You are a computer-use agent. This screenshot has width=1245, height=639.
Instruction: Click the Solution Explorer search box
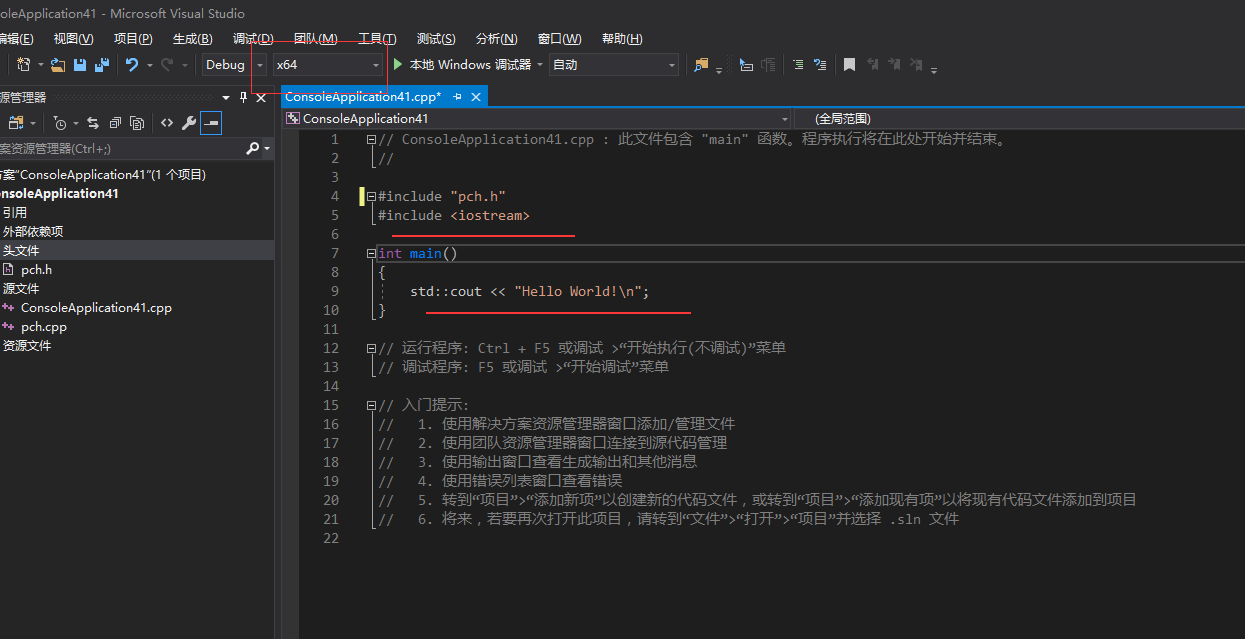120,147
